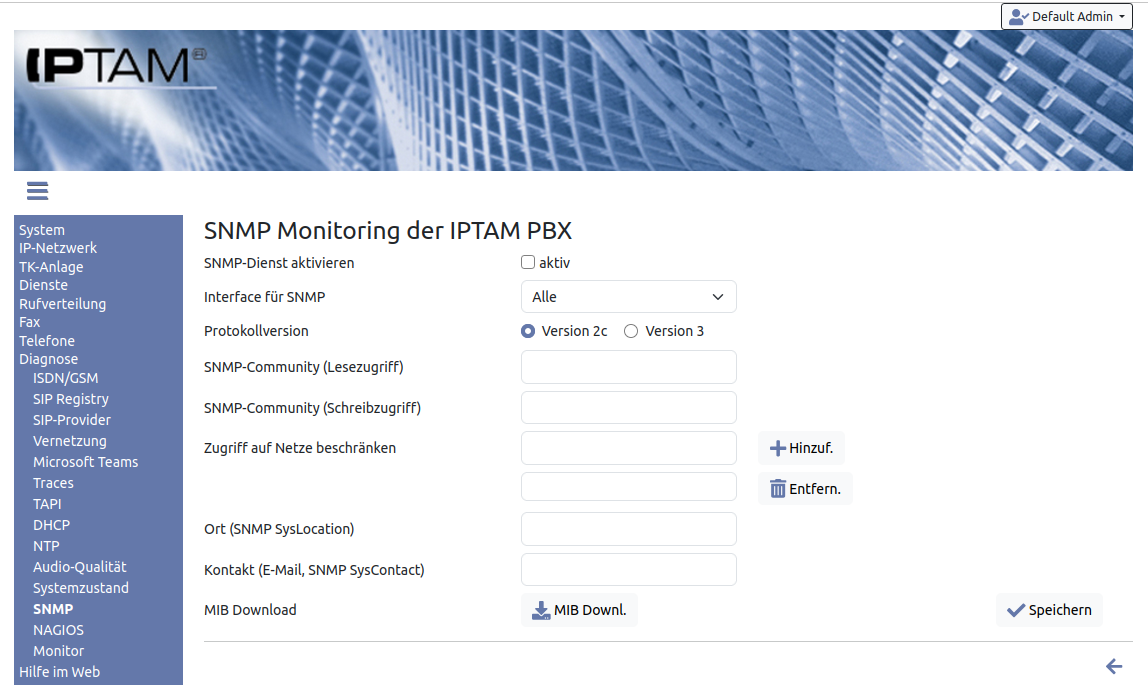This screenshot has height=693, width=1148.
Task: Open the Interface für SNMP dropdown
Action: 628,297
